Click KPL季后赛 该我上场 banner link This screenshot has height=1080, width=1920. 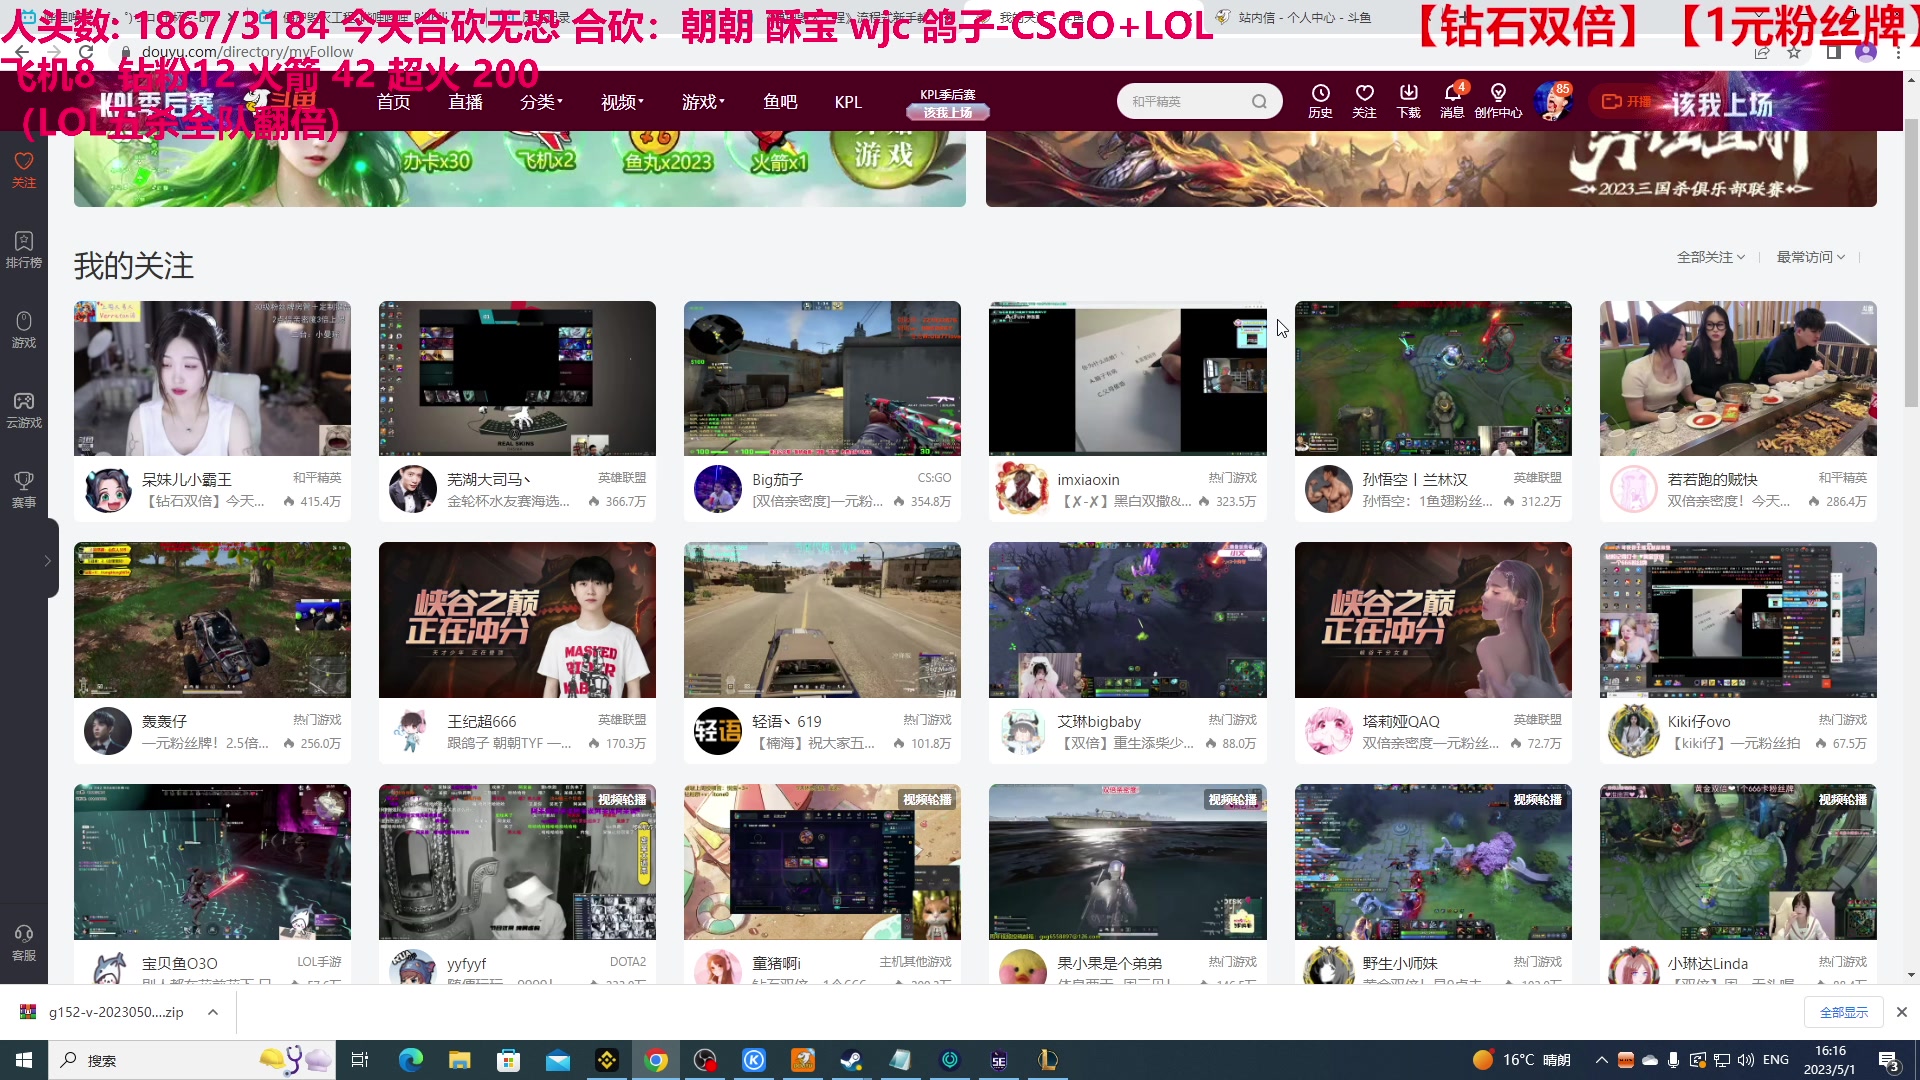(x=948, y=103)
